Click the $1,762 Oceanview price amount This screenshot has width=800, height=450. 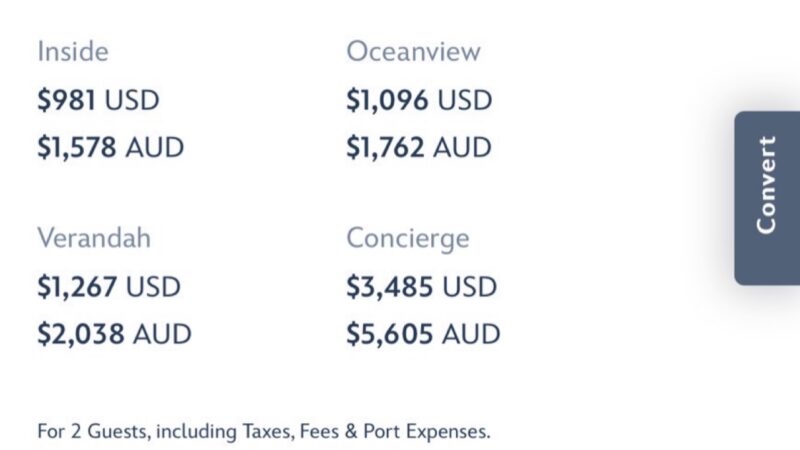click(387, 148)
